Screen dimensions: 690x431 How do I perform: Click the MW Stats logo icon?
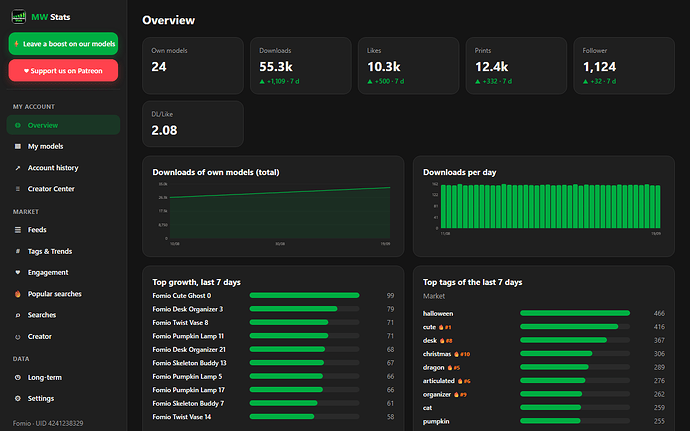click(18, 17)
